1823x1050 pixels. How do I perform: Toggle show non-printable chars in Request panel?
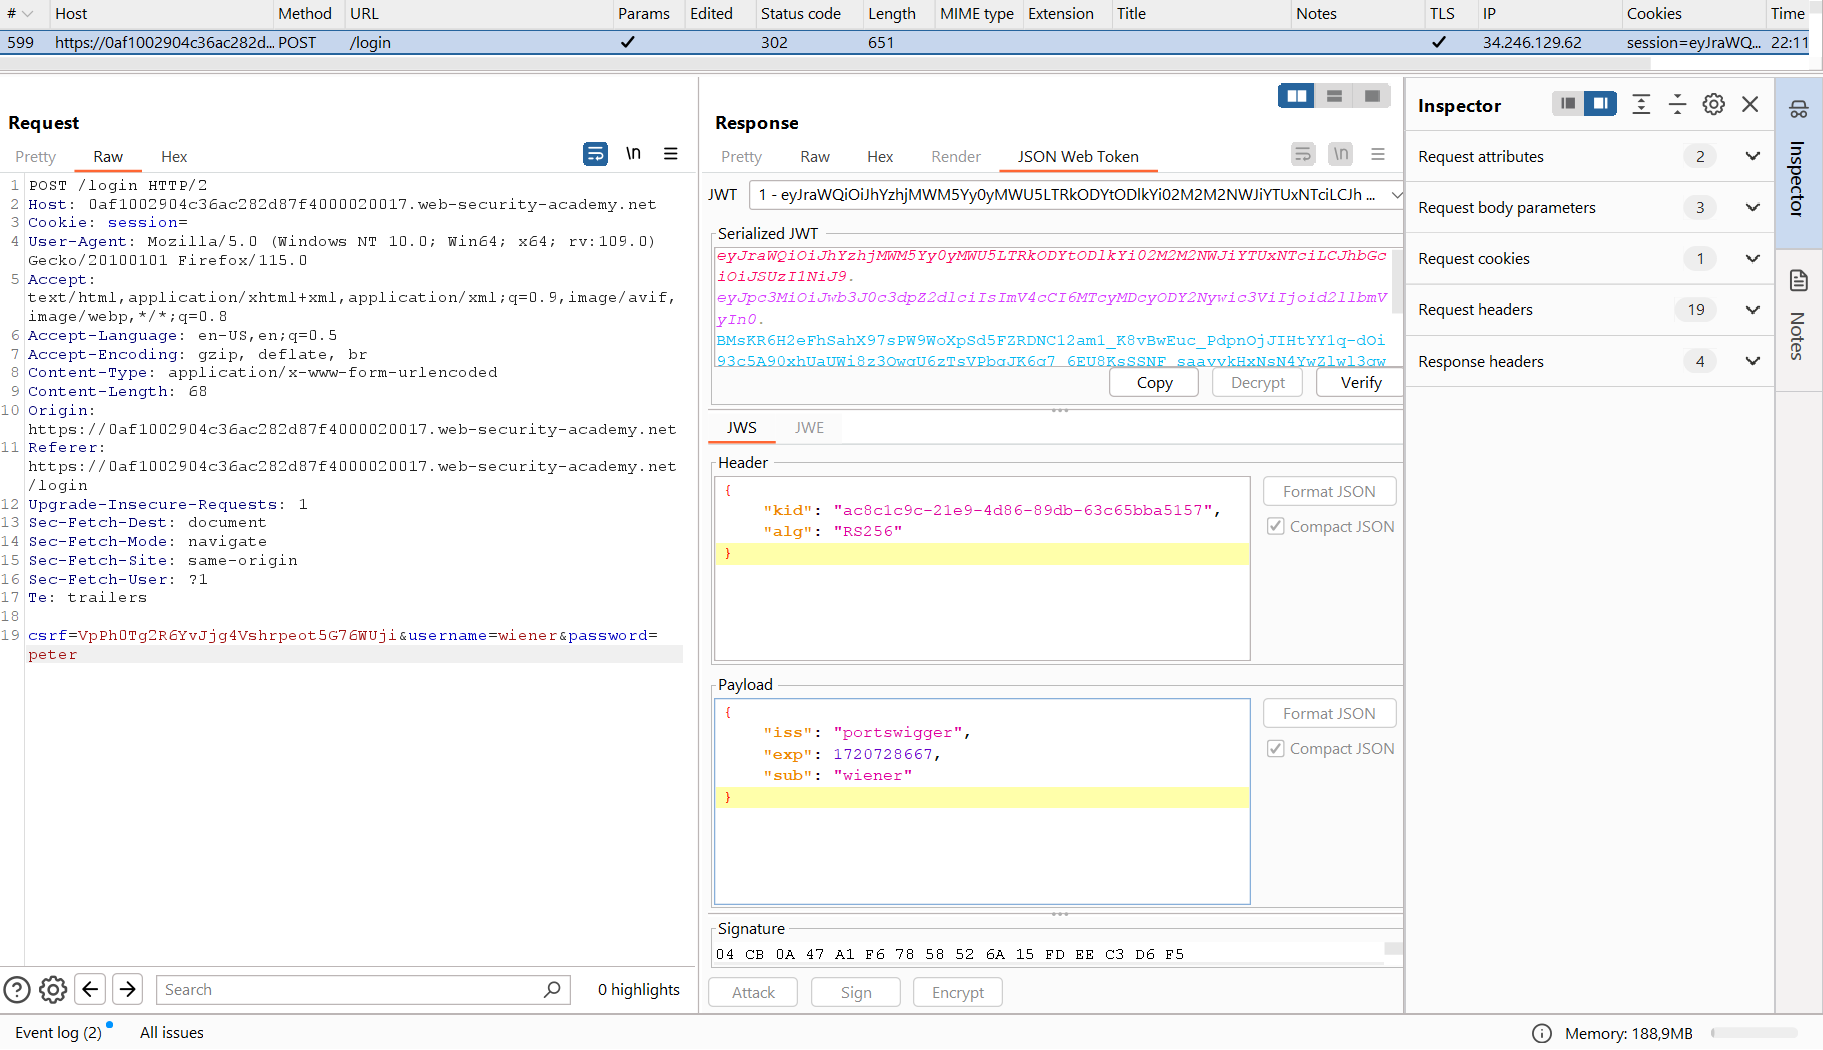(633, 154)
